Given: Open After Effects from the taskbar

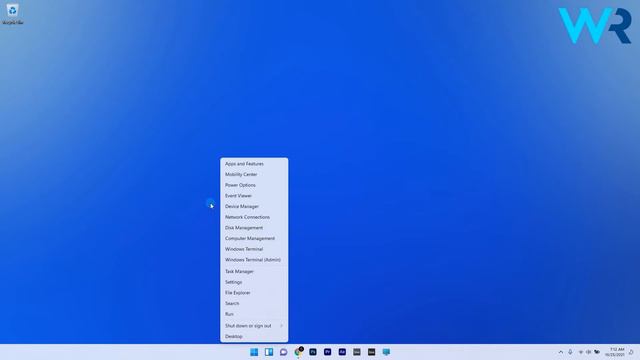Looking at the screenshot, I should 342,352.
